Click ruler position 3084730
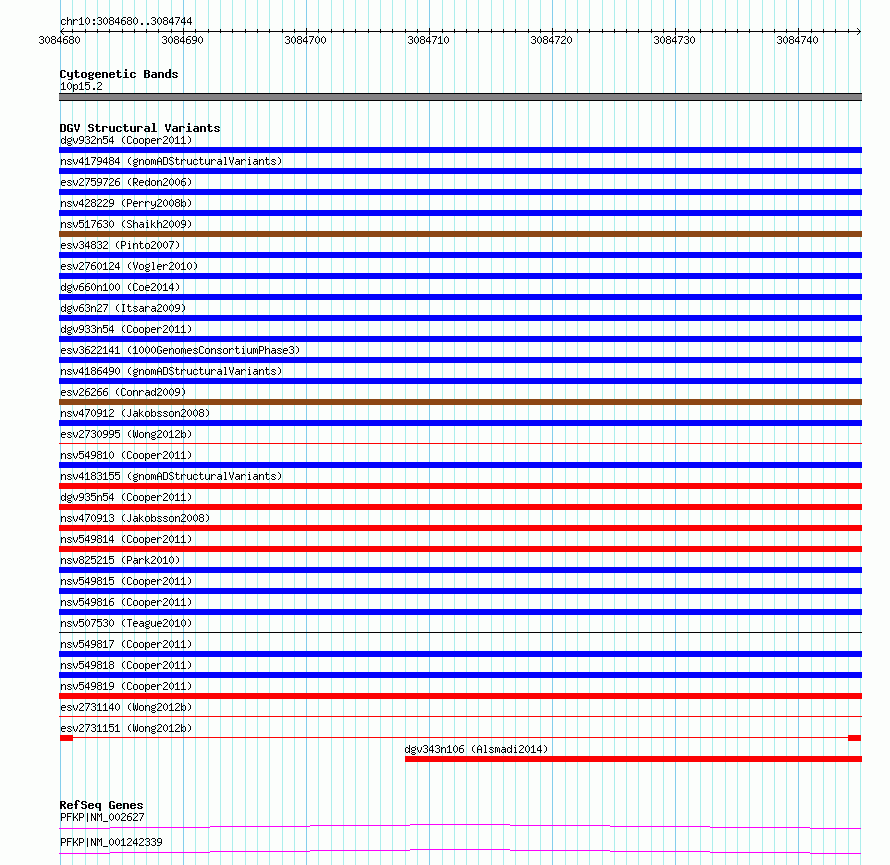This screenshot has width=890, height=865. coord(674,40)
